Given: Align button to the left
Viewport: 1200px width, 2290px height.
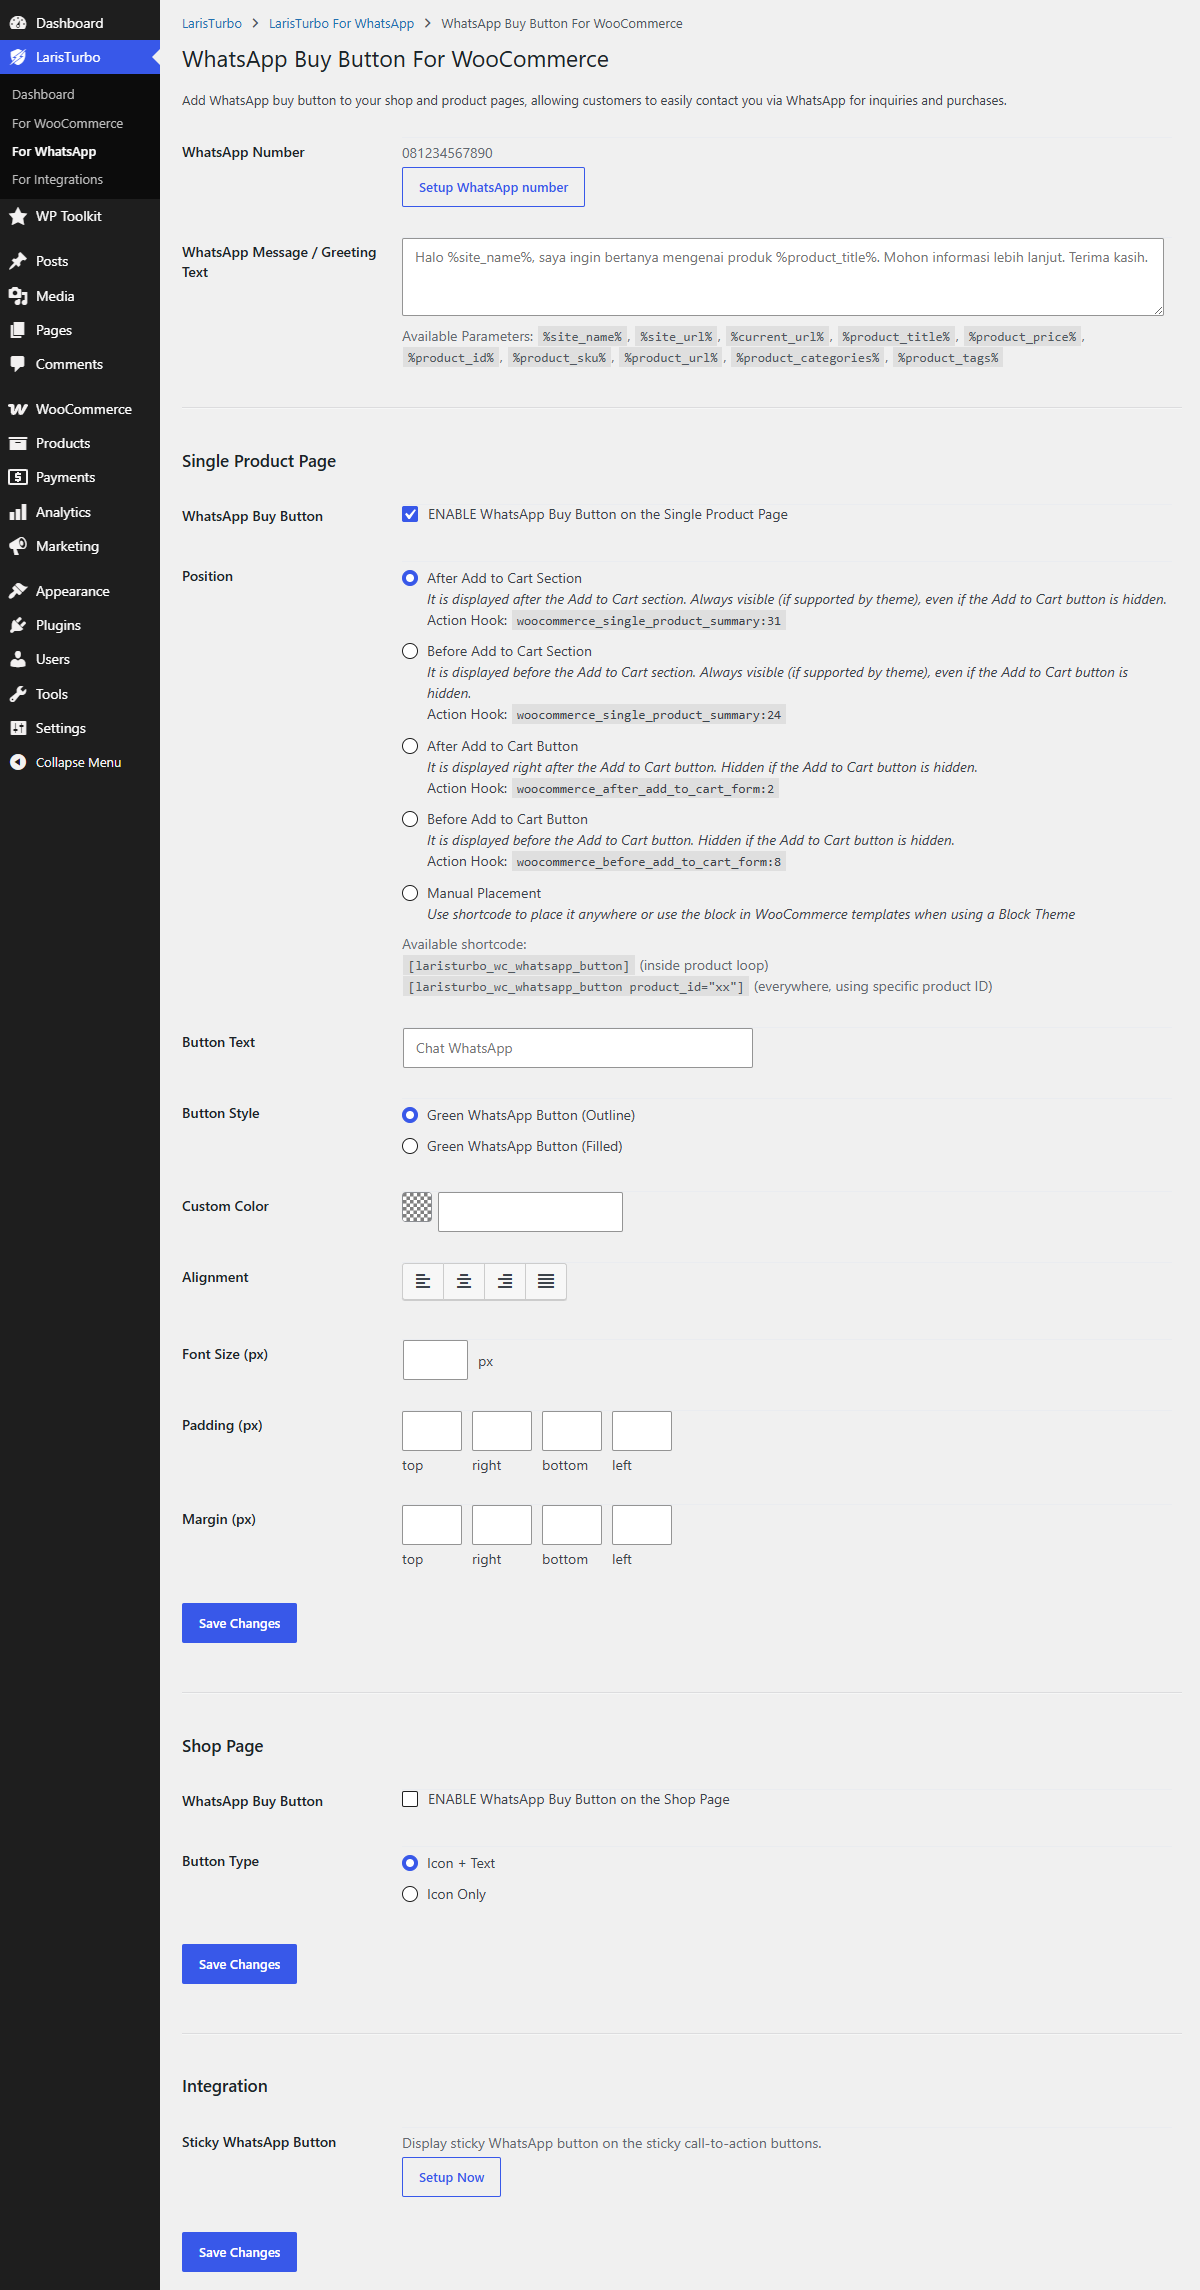Looking at the screenshot, I should (x=423, y=1281).
